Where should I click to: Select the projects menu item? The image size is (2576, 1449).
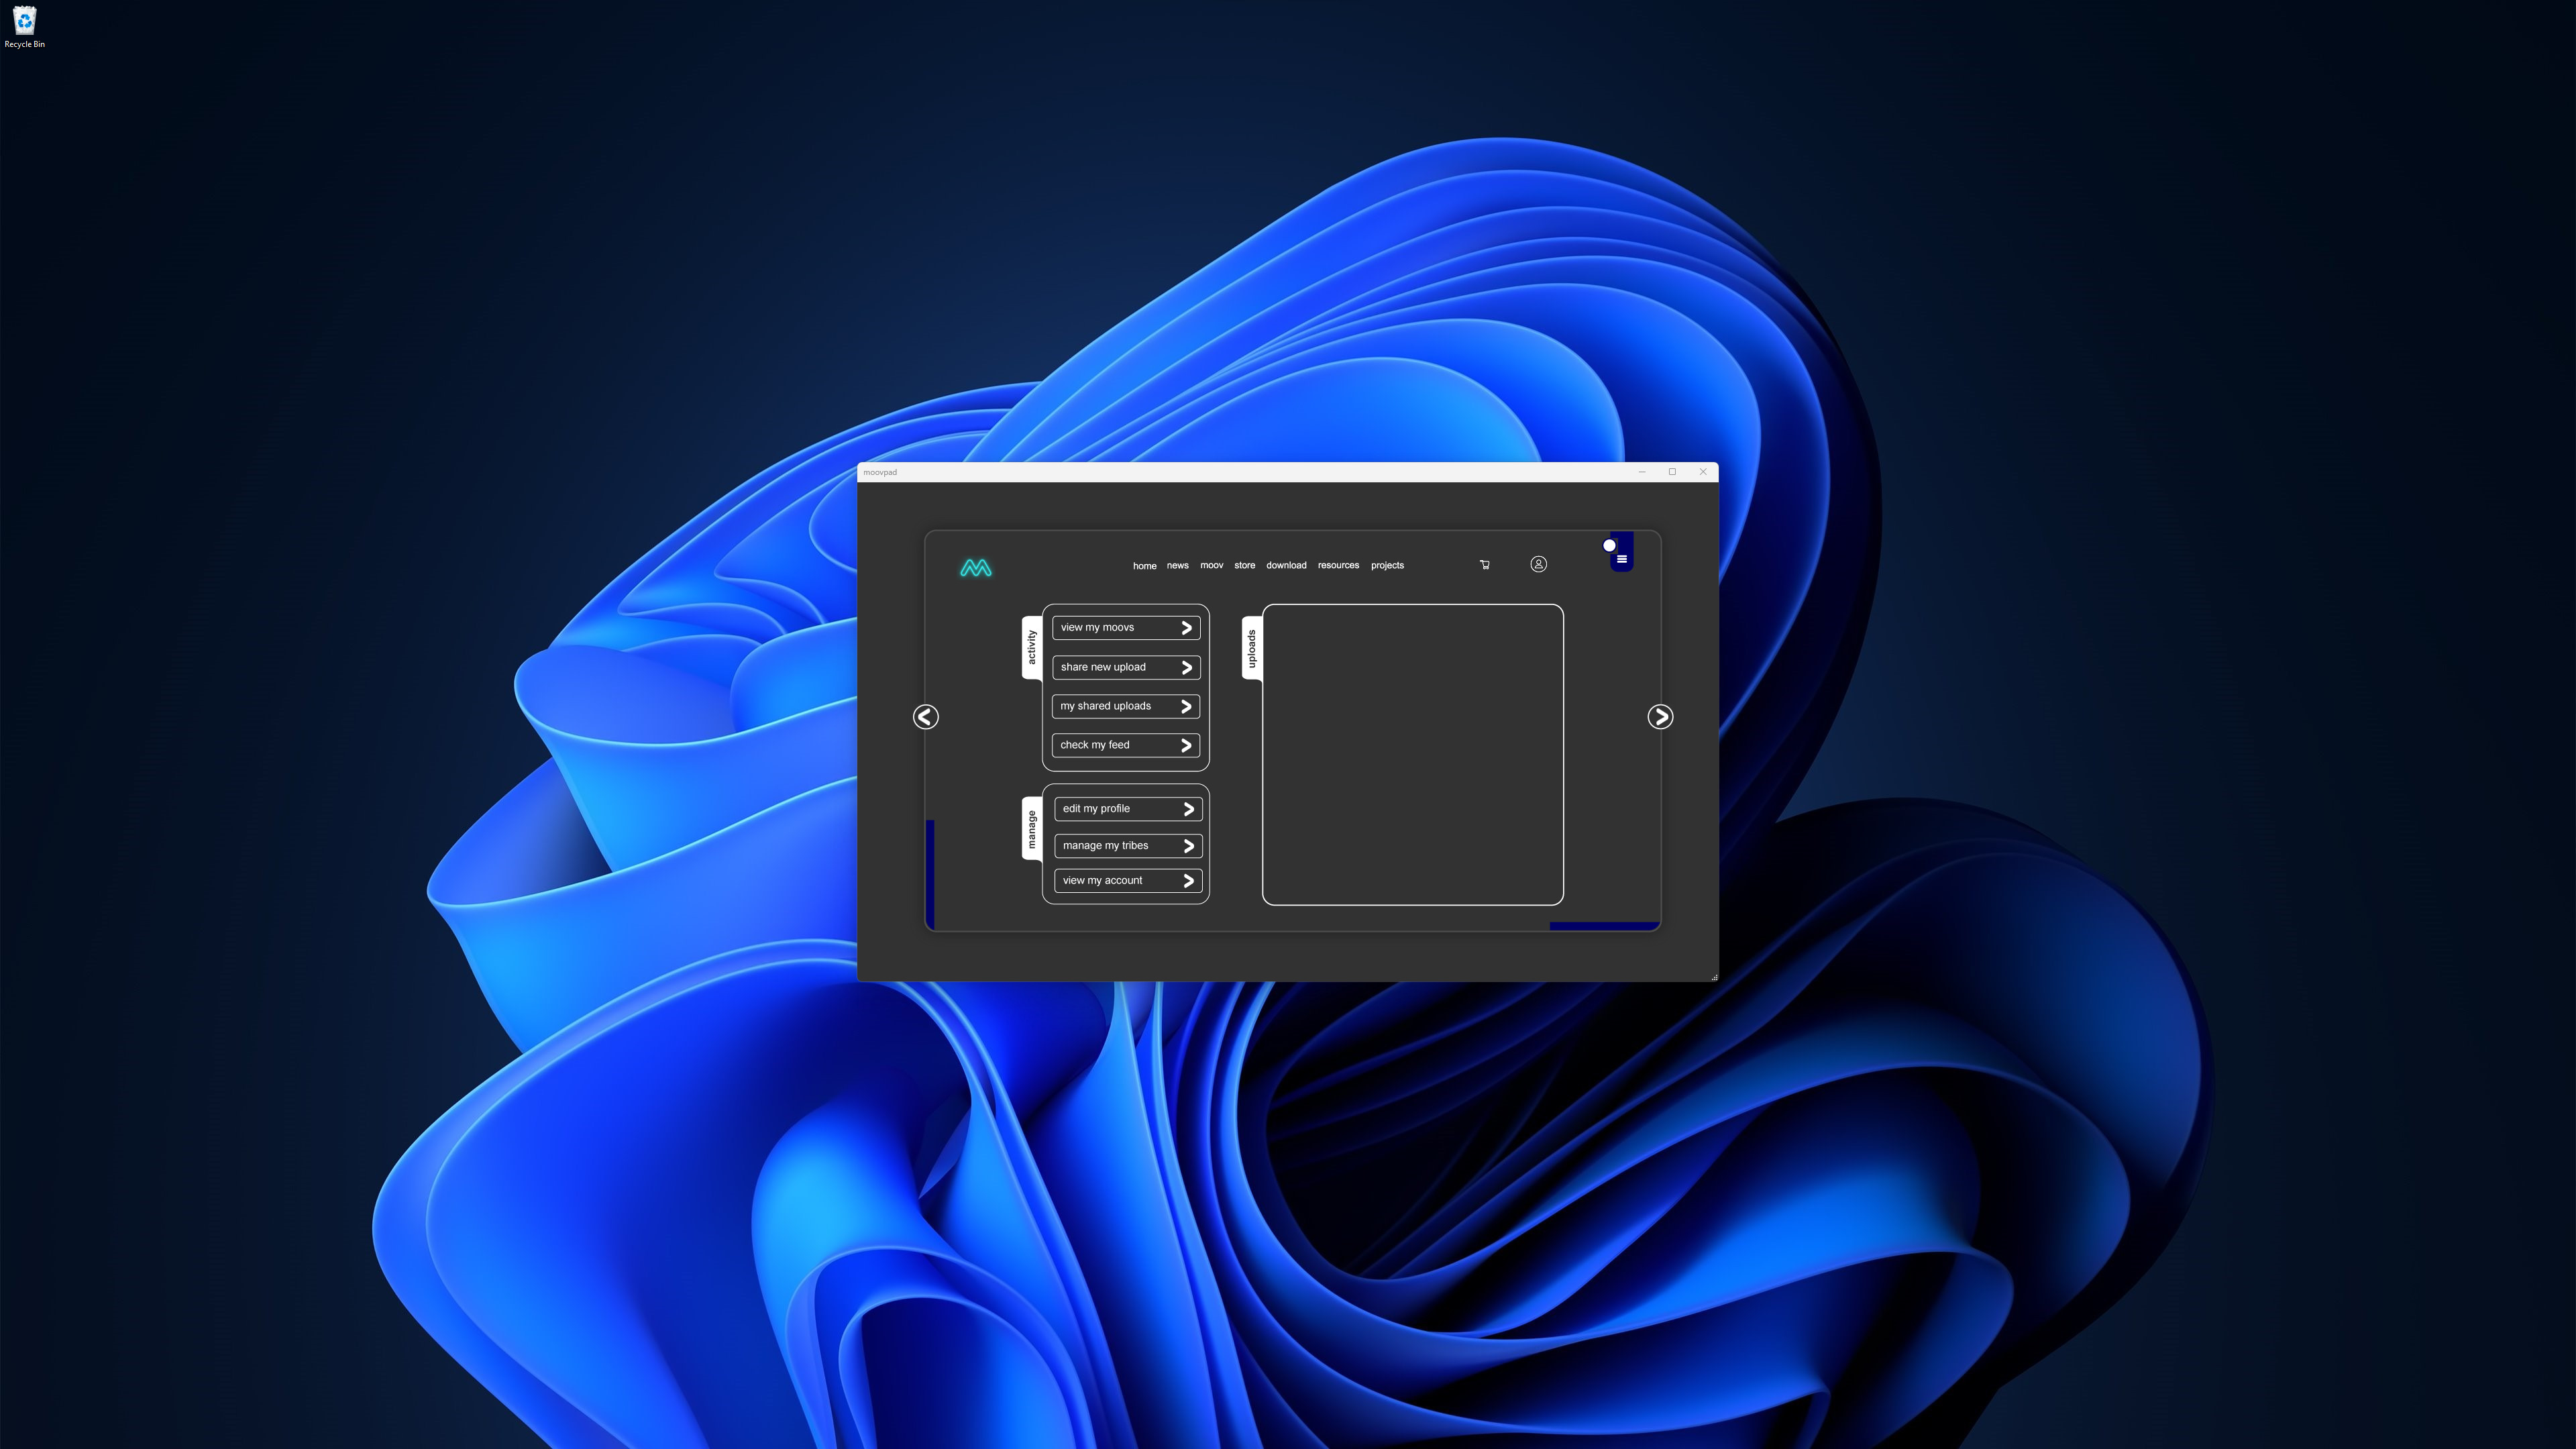point(1387,564)
